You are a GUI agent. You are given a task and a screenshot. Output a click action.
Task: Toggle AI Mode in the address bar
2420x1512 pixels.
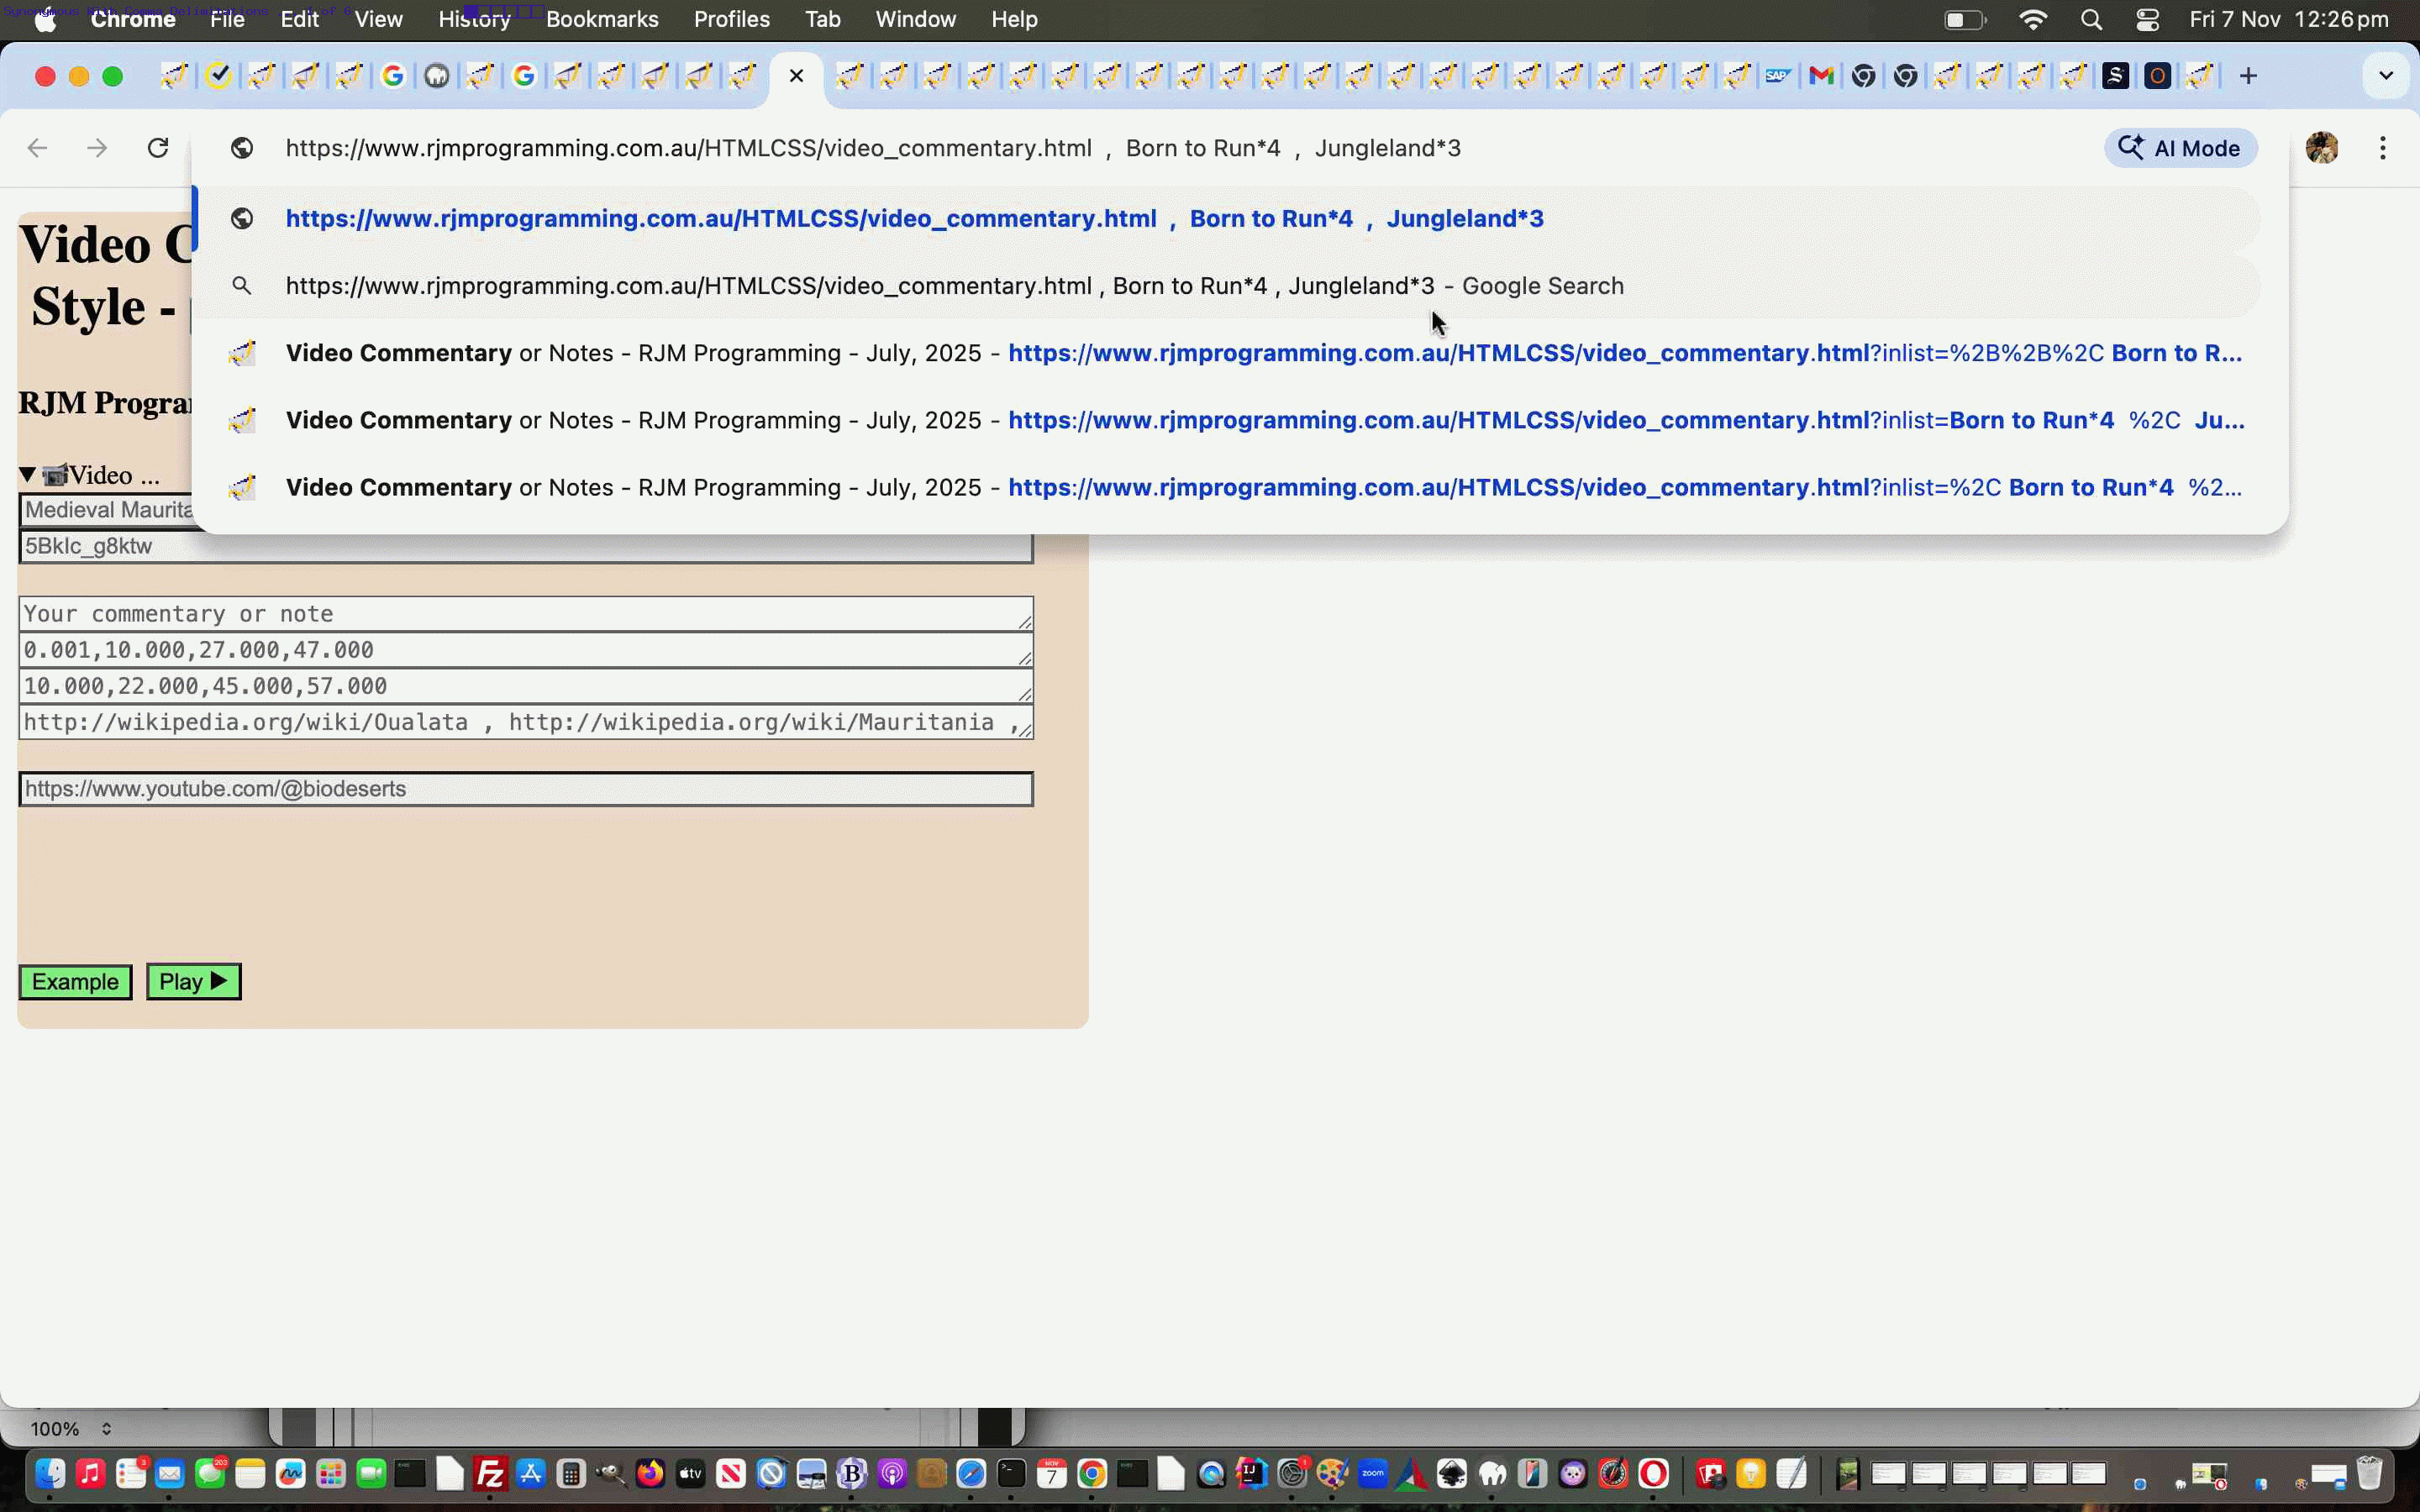(x=2180, y=147)
